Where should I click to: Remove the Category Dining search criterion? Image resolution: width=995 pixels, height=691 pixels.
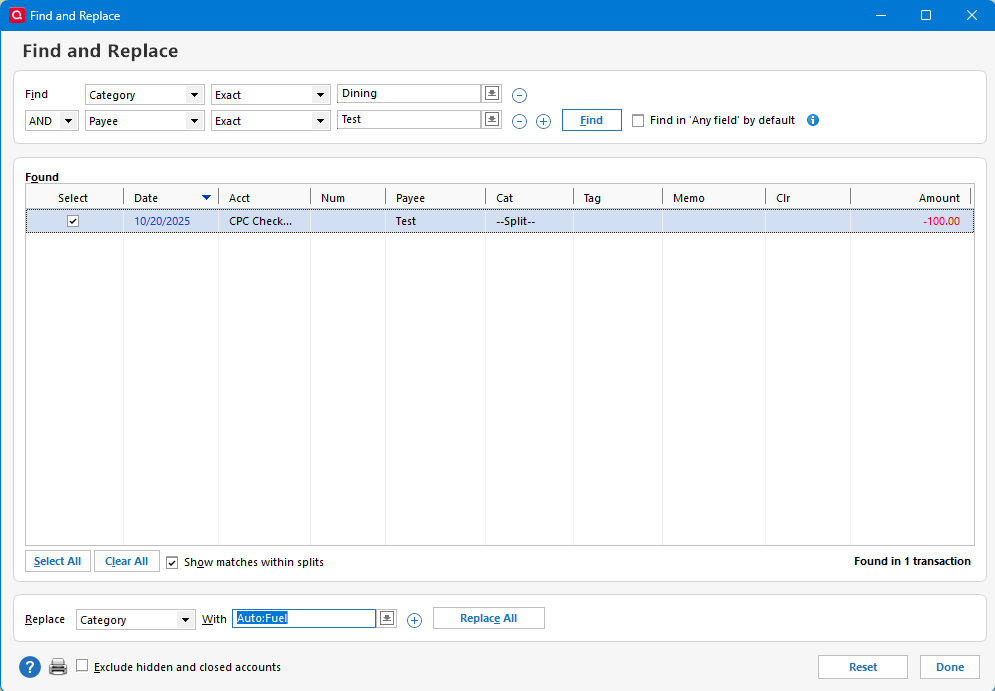click(x=519, y=96)
